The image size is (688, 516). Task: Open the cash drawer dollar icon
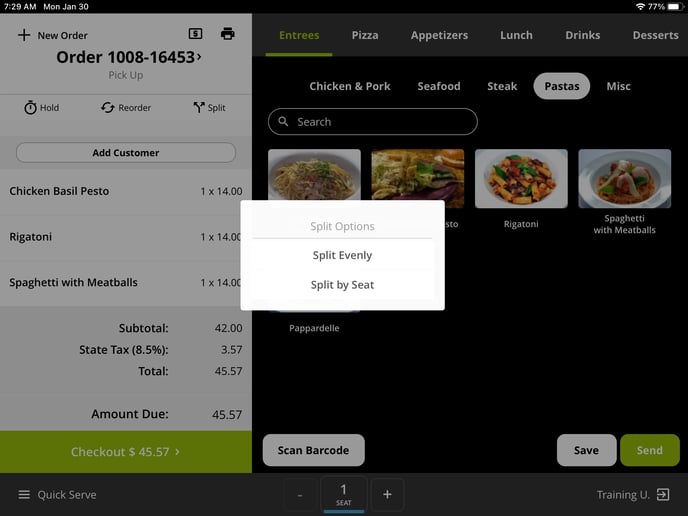coord(195,33)
